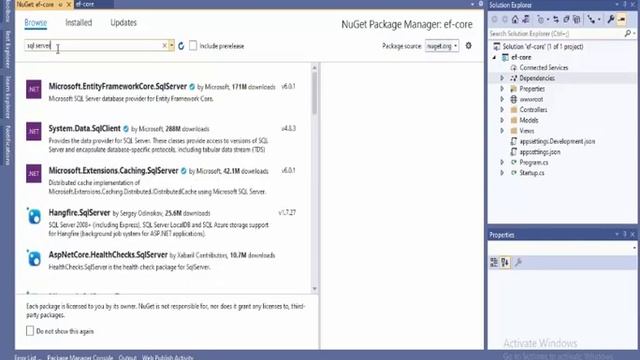This screenshot has width=640, height=360.
Task: Select Microsoft.EntityFrameworkCore.SqlServer package
Action: pos(163,92)
